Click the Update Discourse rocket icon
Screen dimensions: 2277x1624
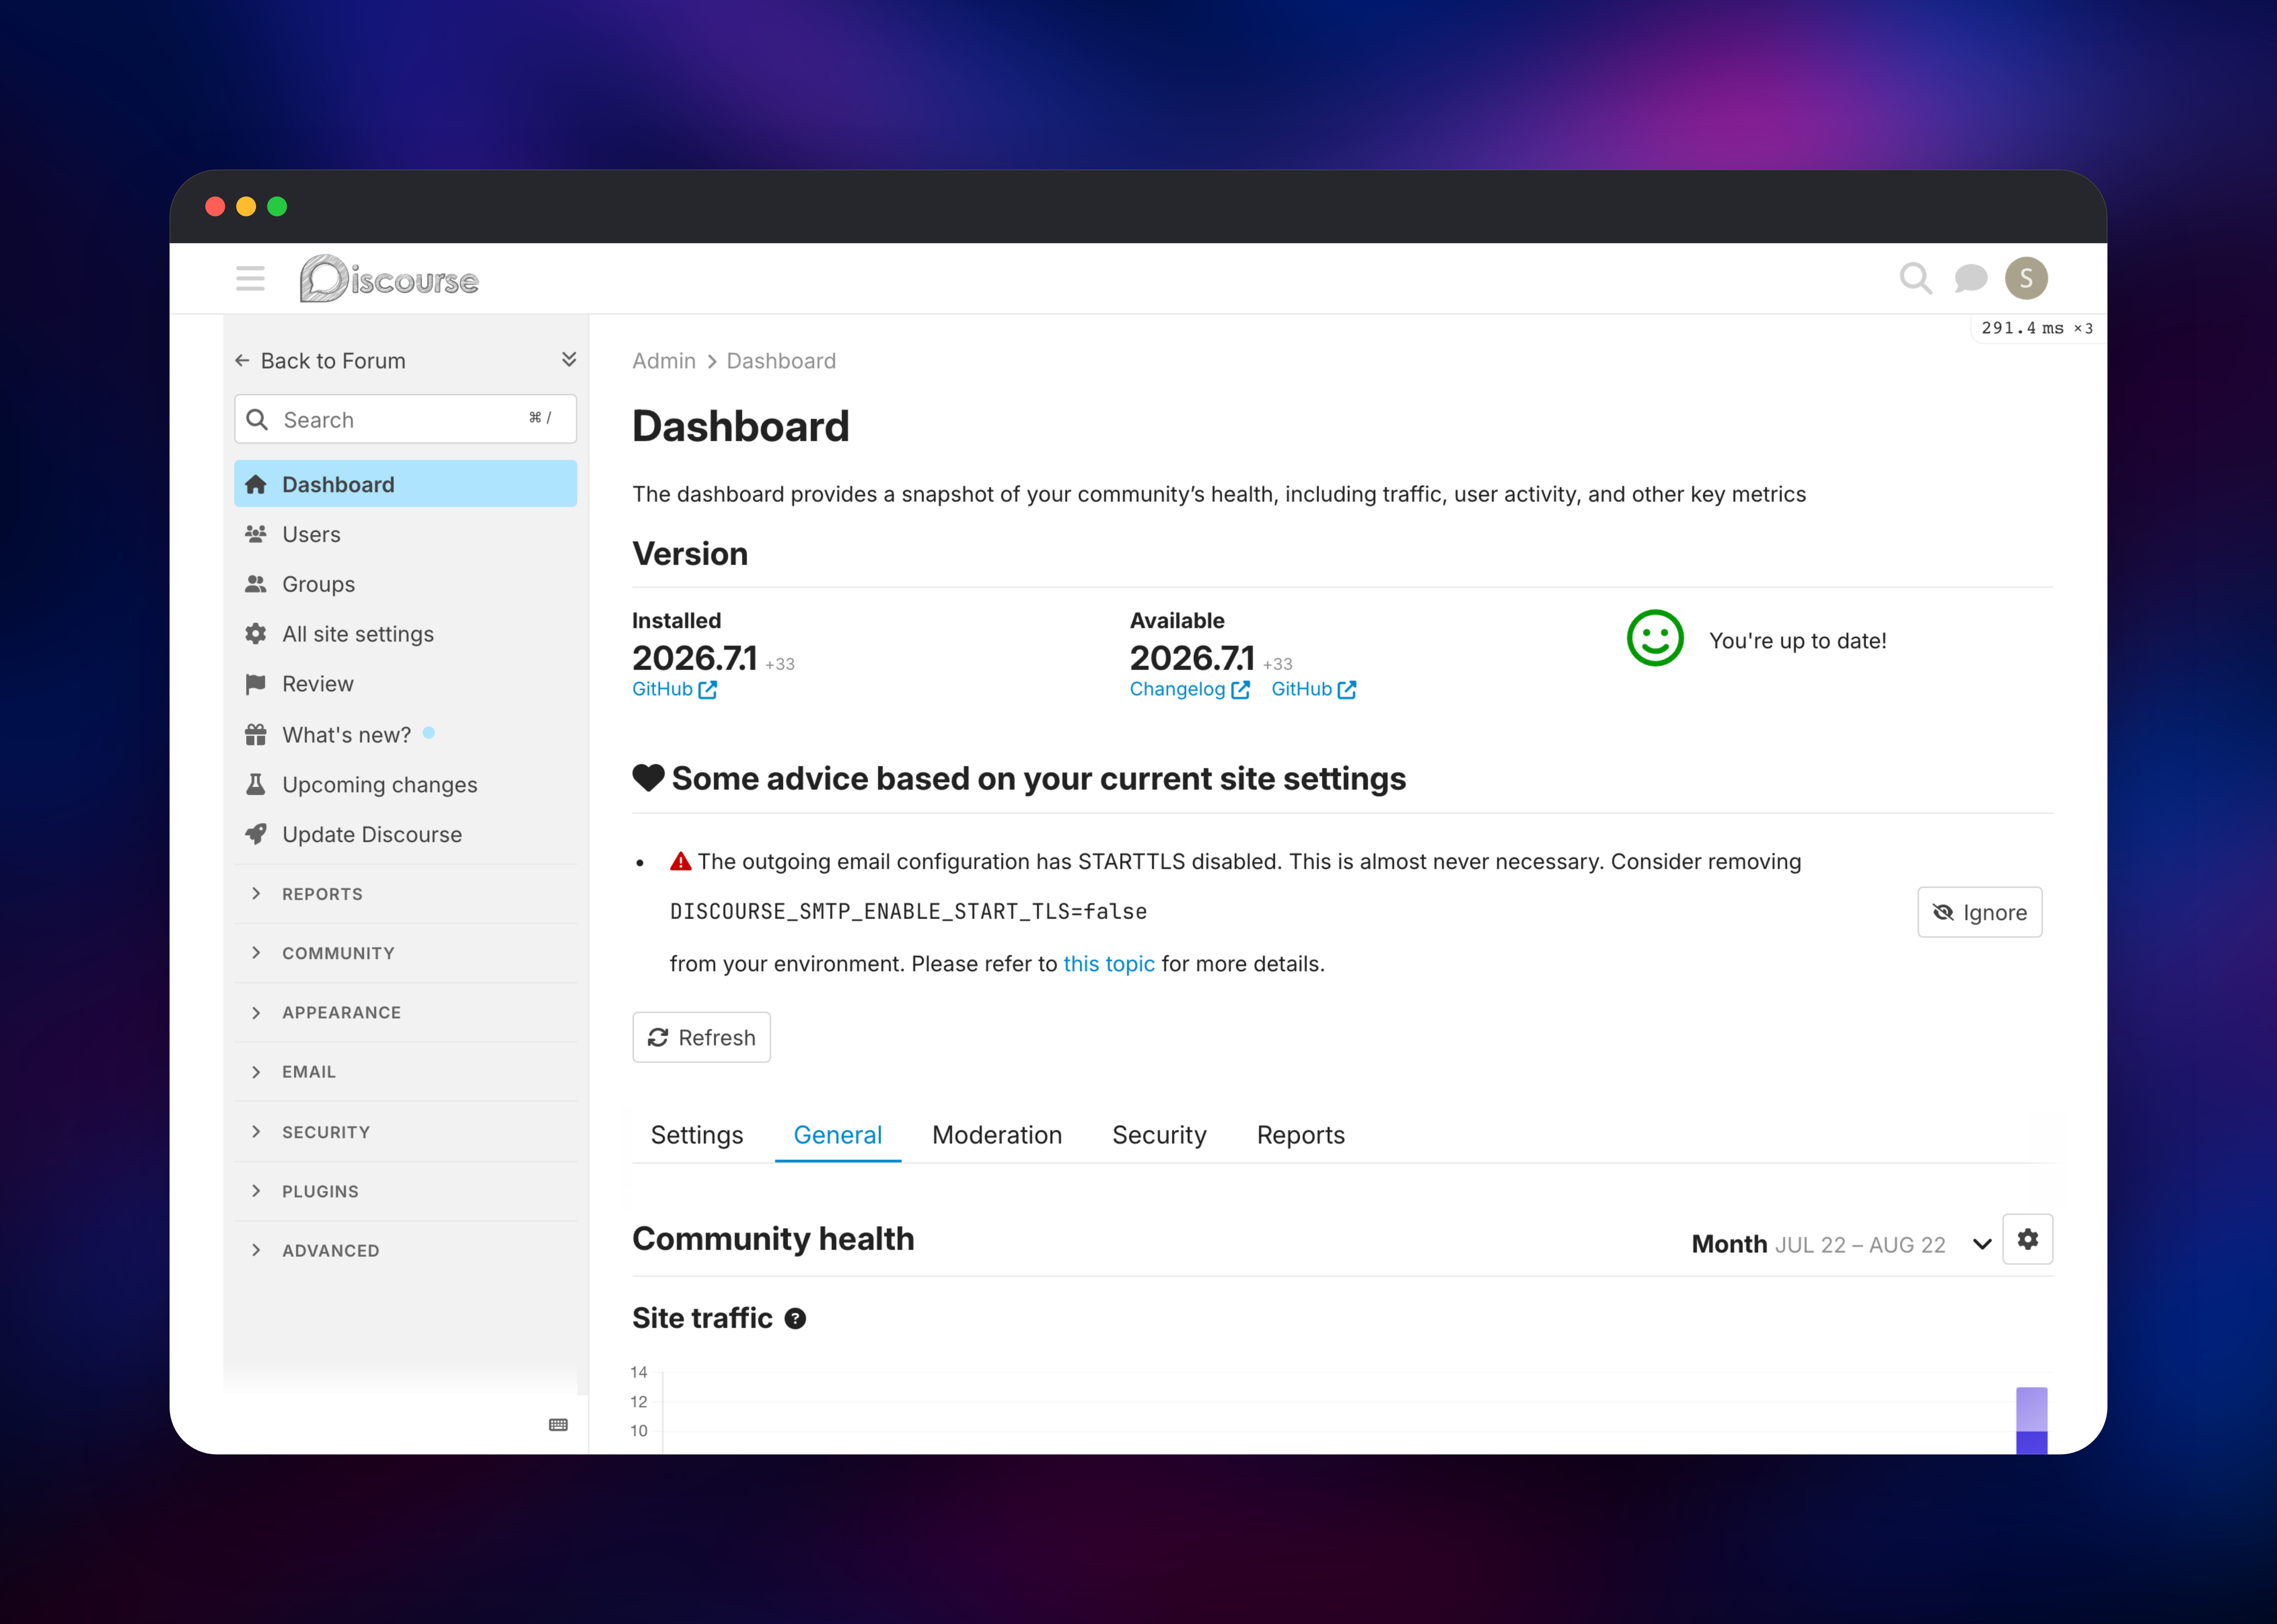coord(256,834)
